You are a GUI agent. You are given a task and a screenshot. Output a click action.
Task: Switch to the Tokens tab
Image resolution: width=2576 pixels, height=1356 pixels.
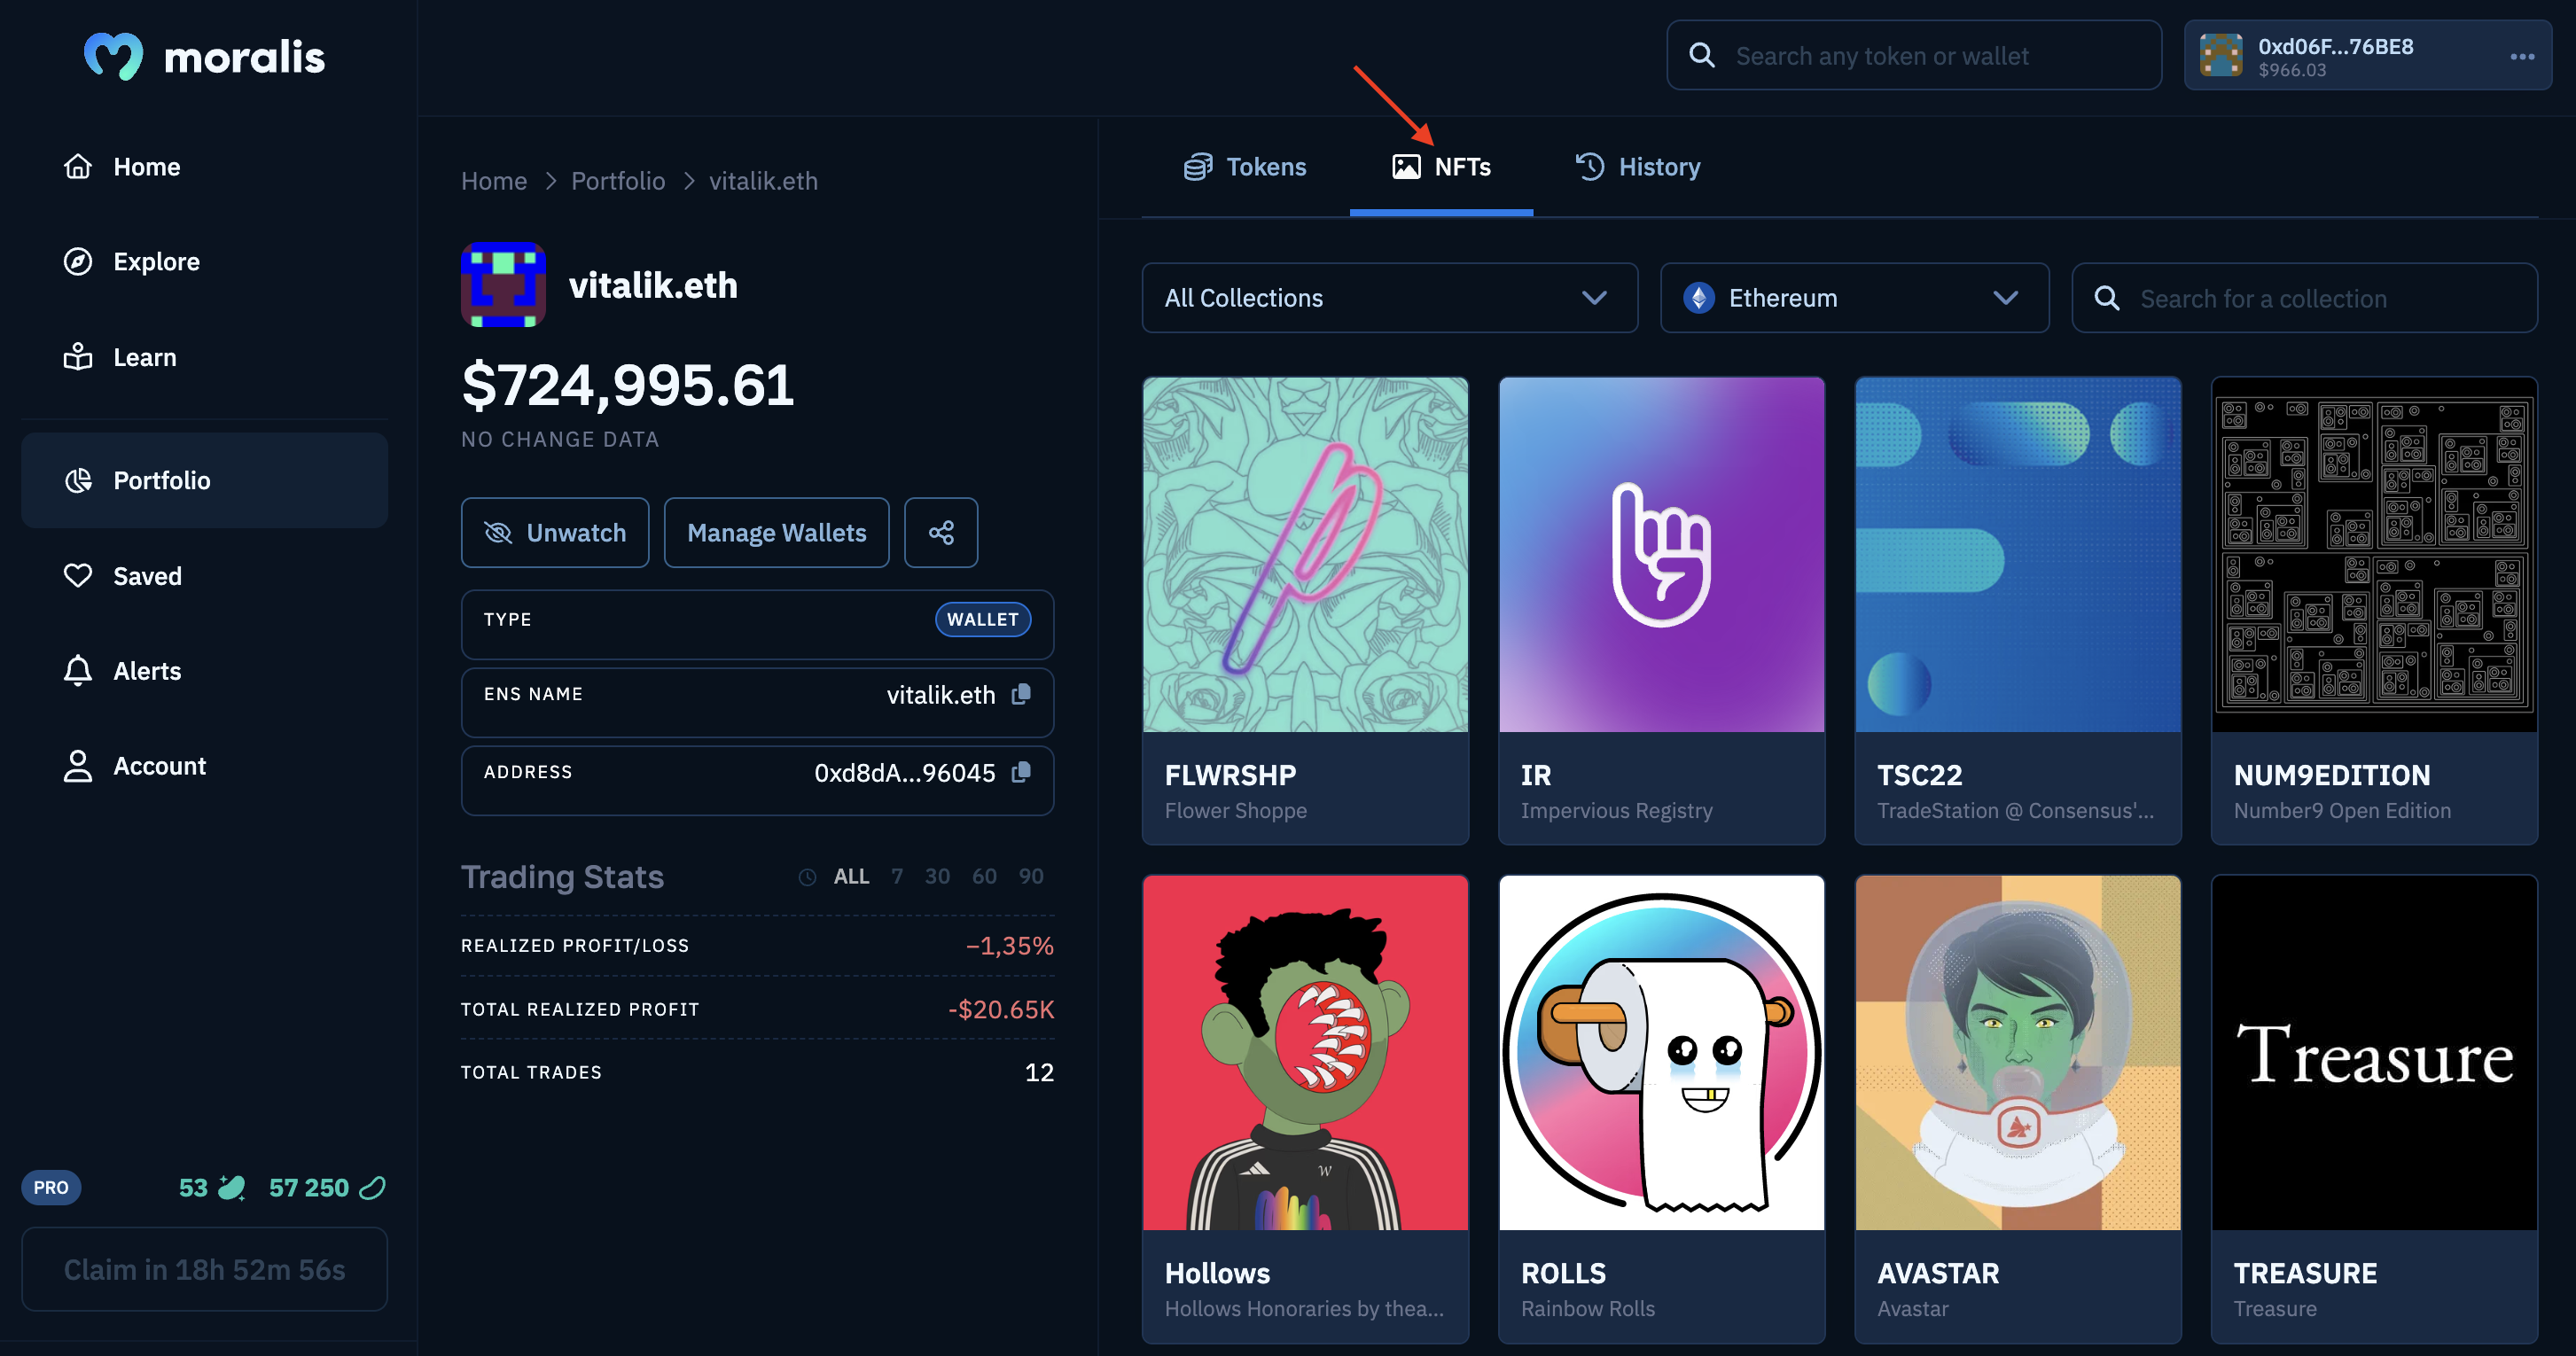[x=1245, y=167]
